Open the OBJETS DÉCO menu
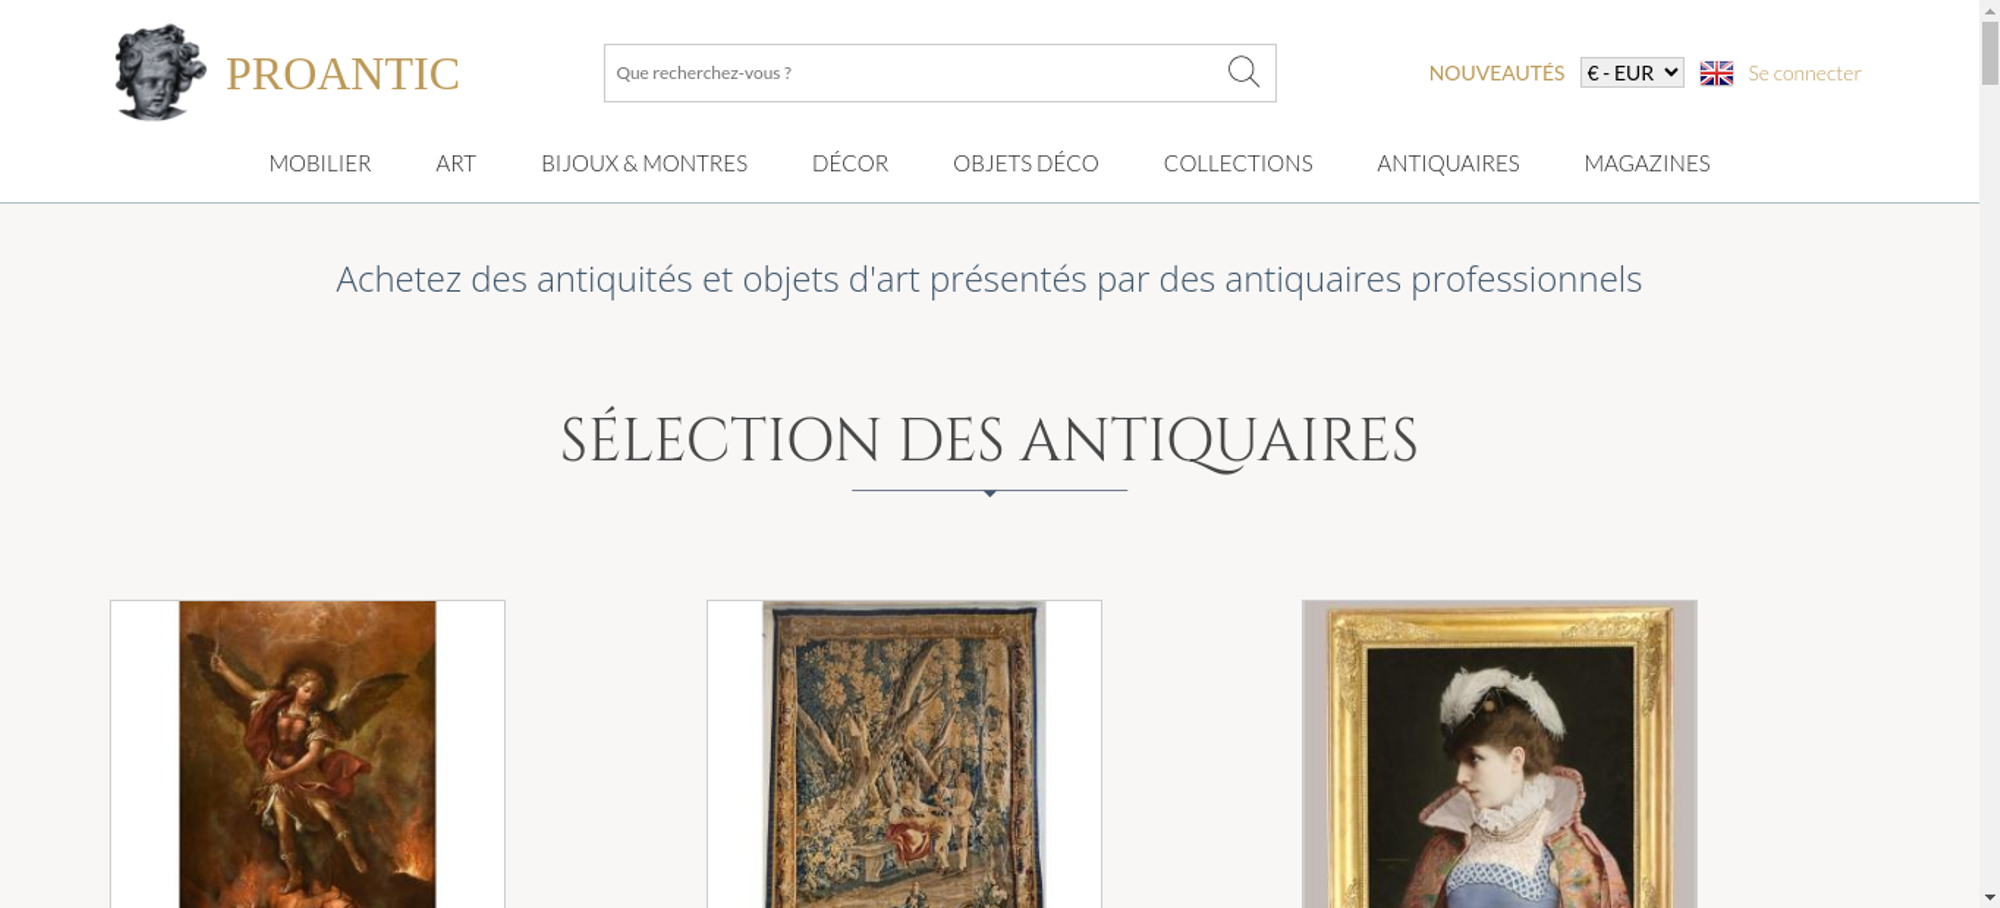The image size is (2000, 908). pos(1026,163)
